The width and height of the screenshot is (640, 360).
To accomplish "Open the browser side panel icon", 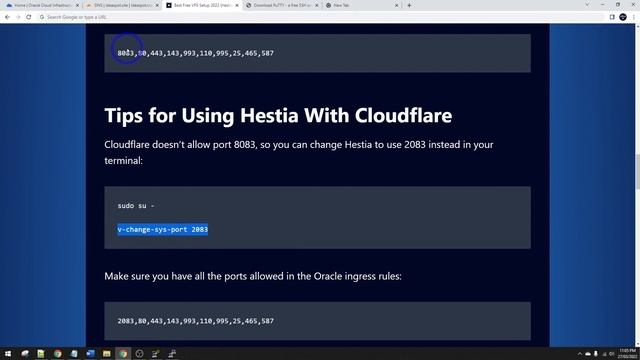I will pos(612,17).
